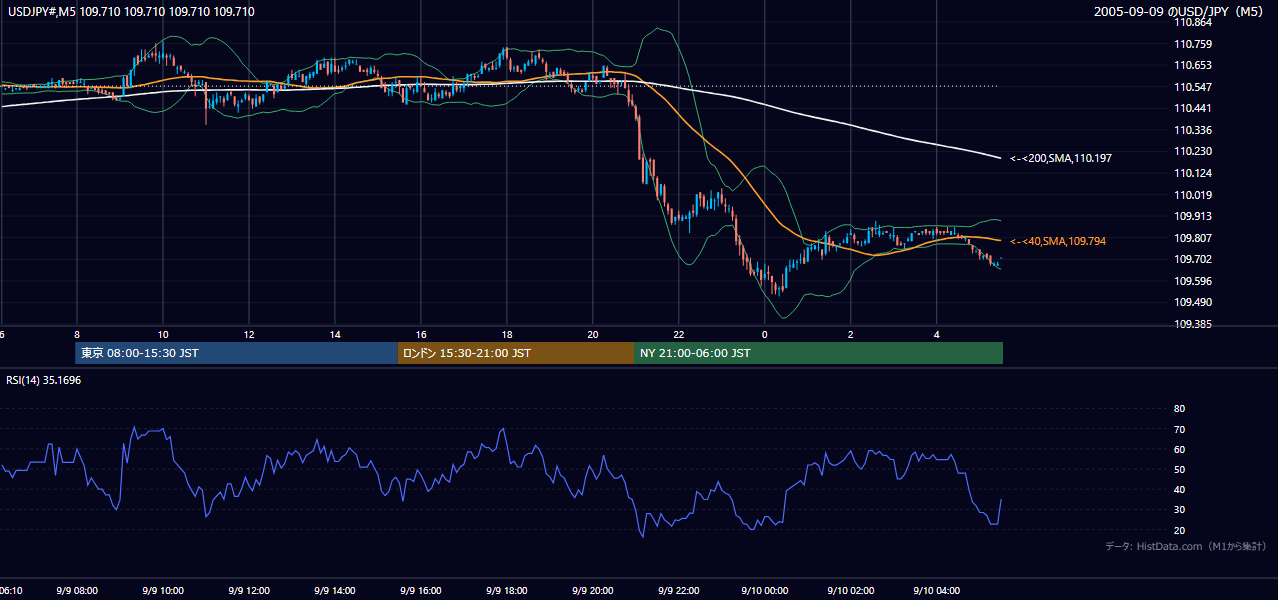Click the RSI scale value 30
The height and width of the screenshot is (600, 1278).
[1179, 510]
